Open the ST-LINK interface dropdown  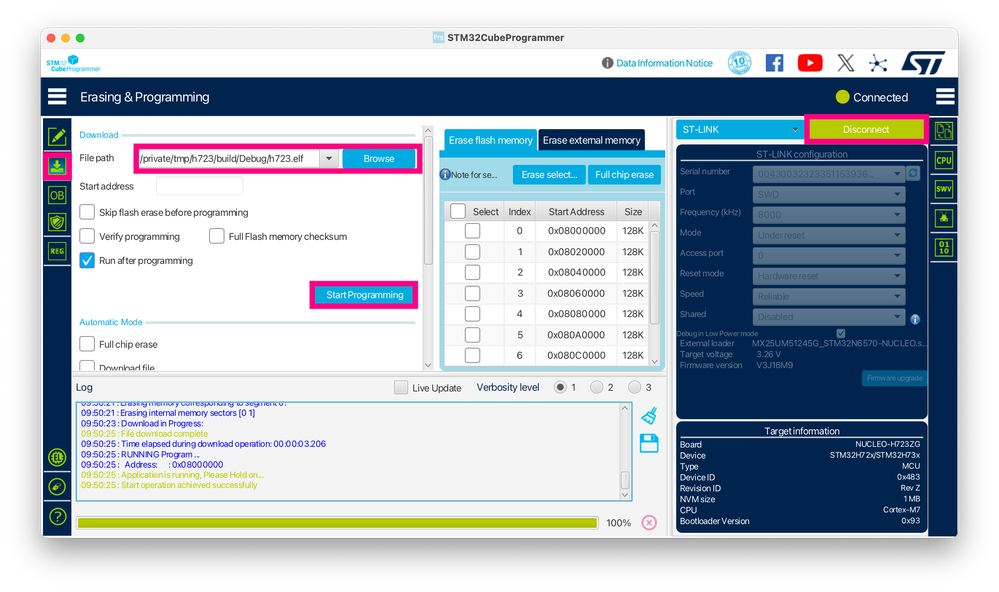coord(739,129)
